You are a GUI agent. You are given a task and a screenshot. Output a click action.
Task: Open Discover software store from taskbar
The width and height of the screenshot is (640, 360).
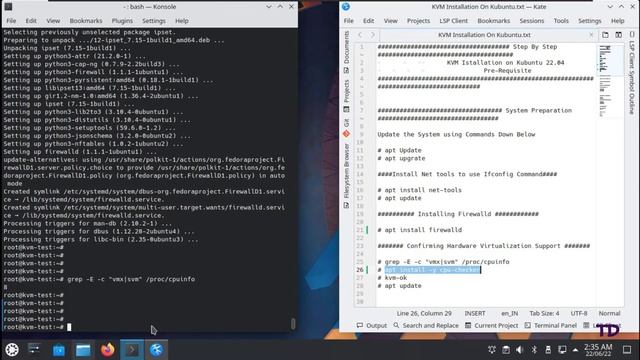click(59, 350)
